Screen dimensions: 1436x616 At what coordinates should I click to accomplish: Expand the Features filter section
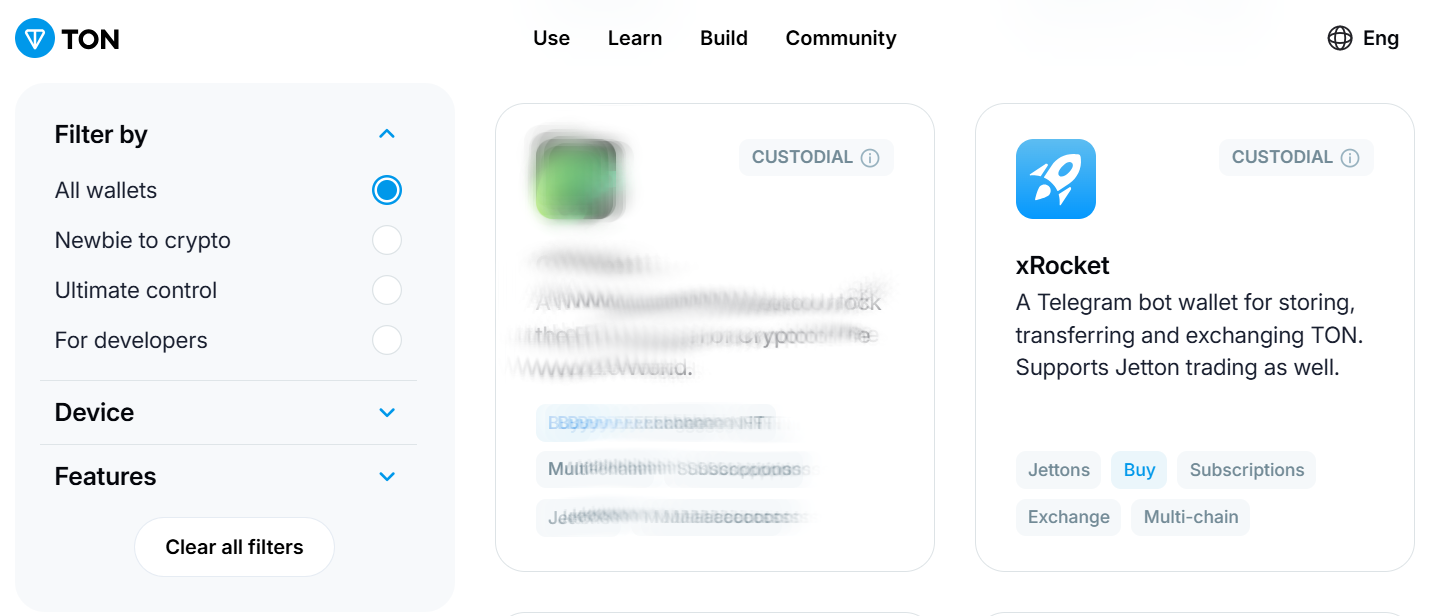click(x=387, y=476)
